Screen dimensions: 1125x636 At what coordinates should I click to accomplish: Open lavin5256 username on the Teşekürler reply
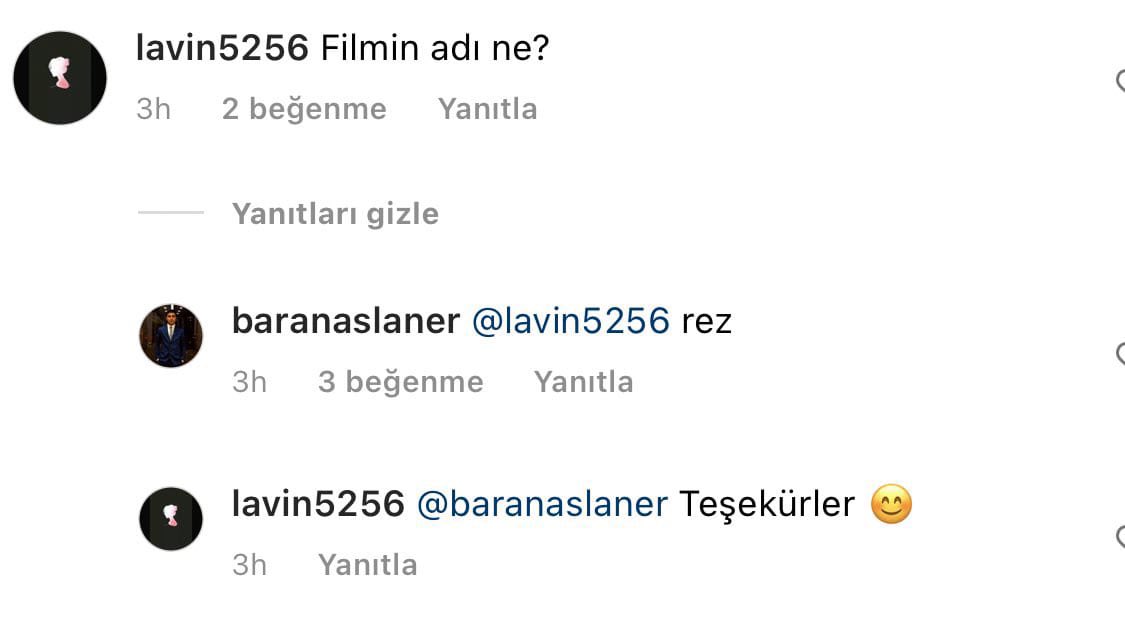(319, 504)
